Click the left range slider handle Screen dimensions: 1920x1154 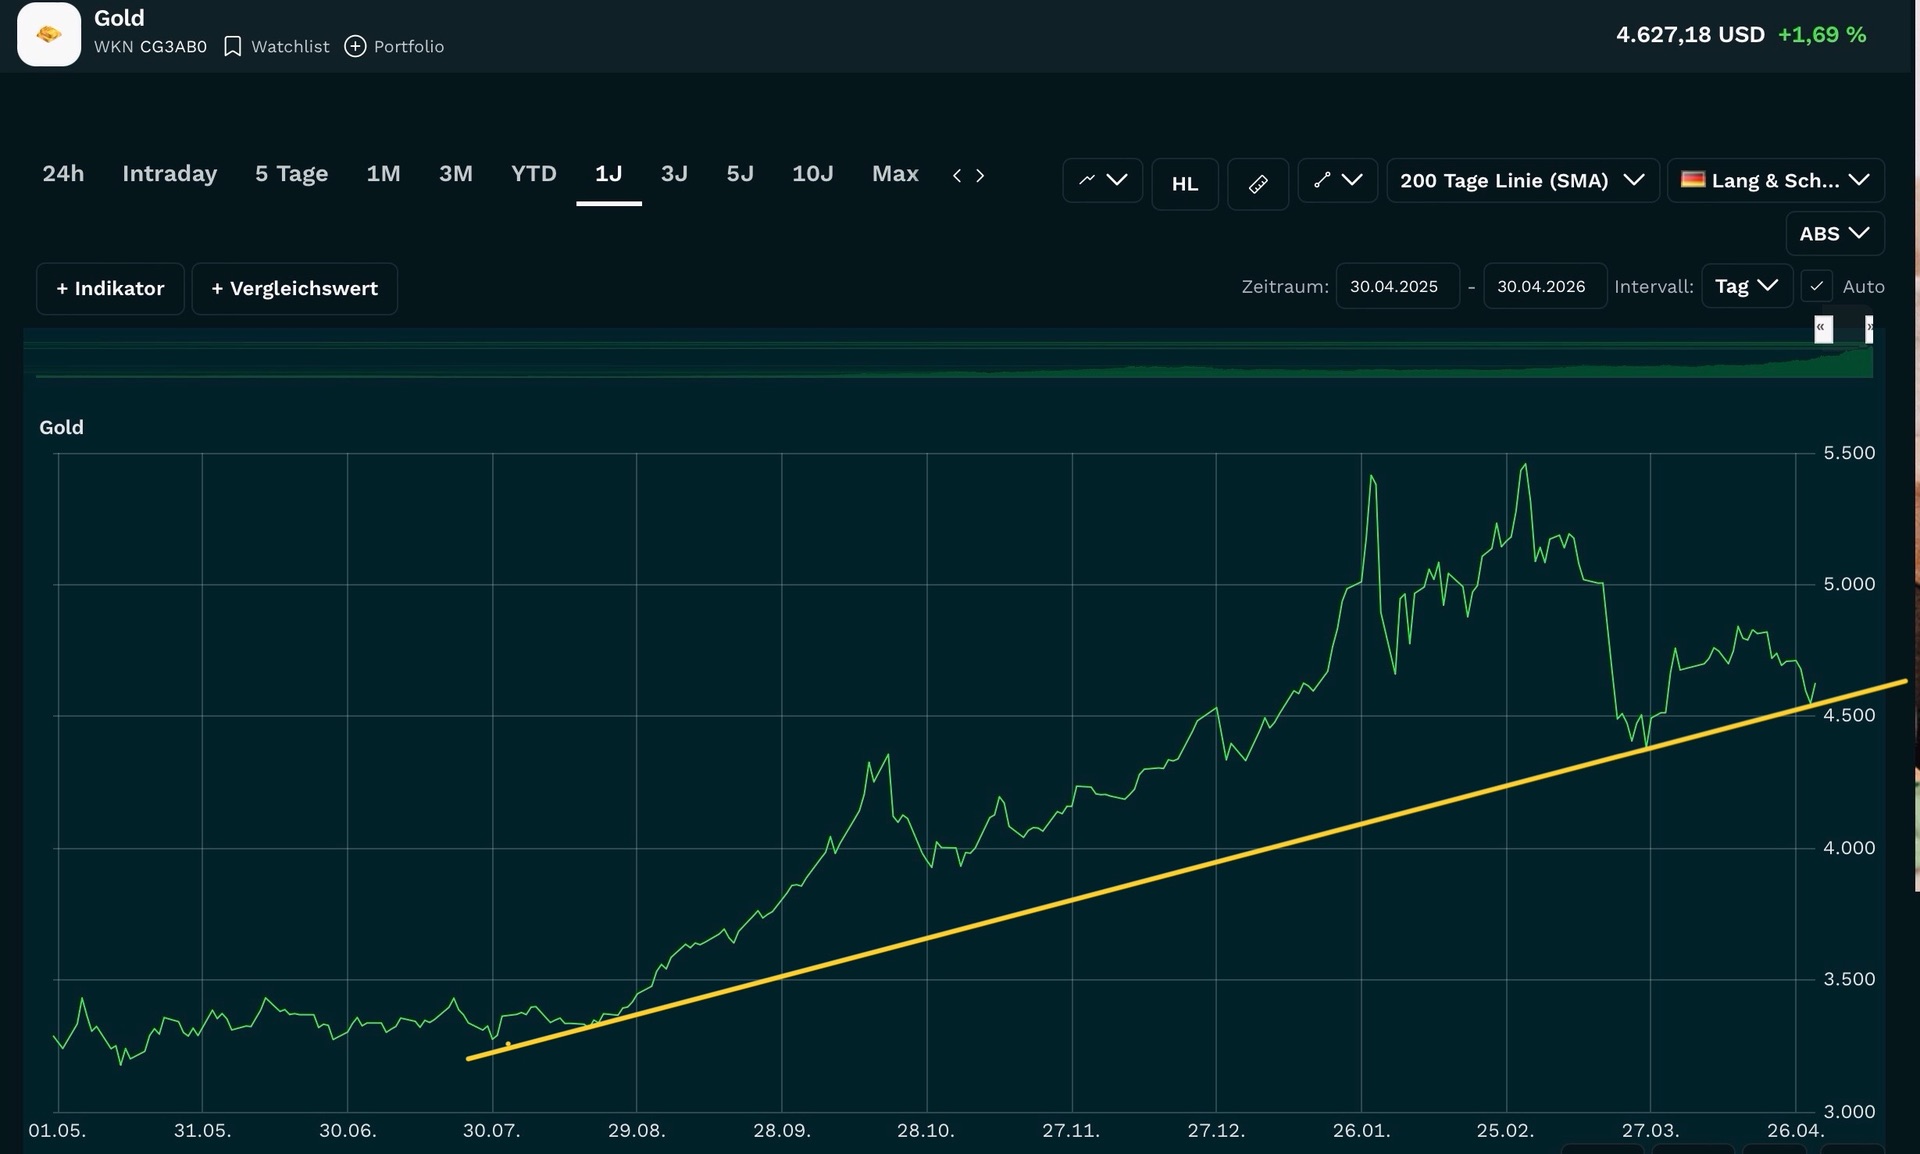pyautogui.click(x=1823, y=329)
